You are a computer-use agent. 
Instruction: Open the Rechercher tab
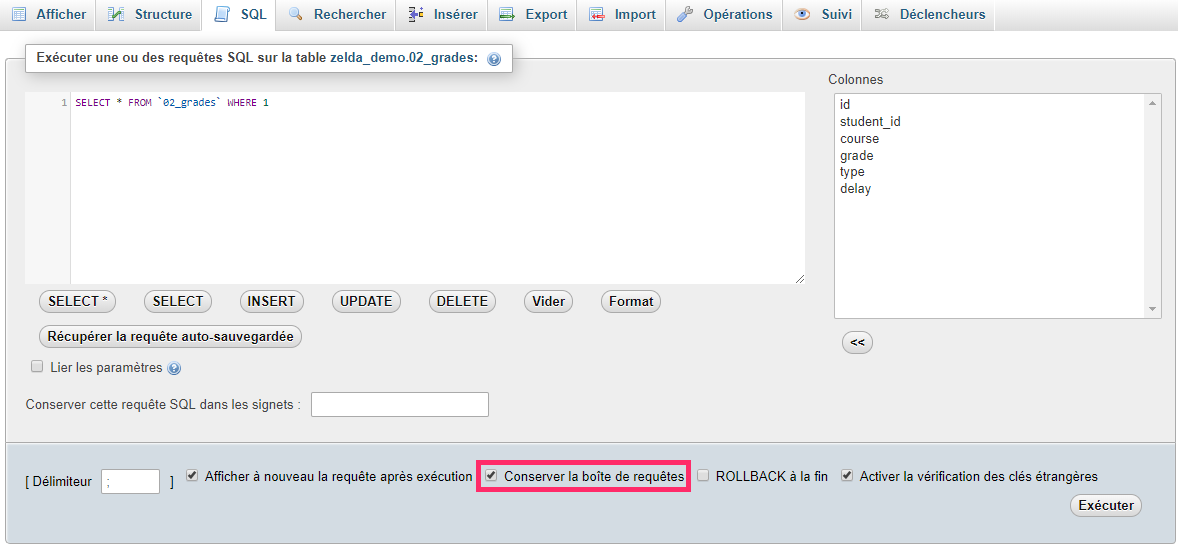[336, 15]
